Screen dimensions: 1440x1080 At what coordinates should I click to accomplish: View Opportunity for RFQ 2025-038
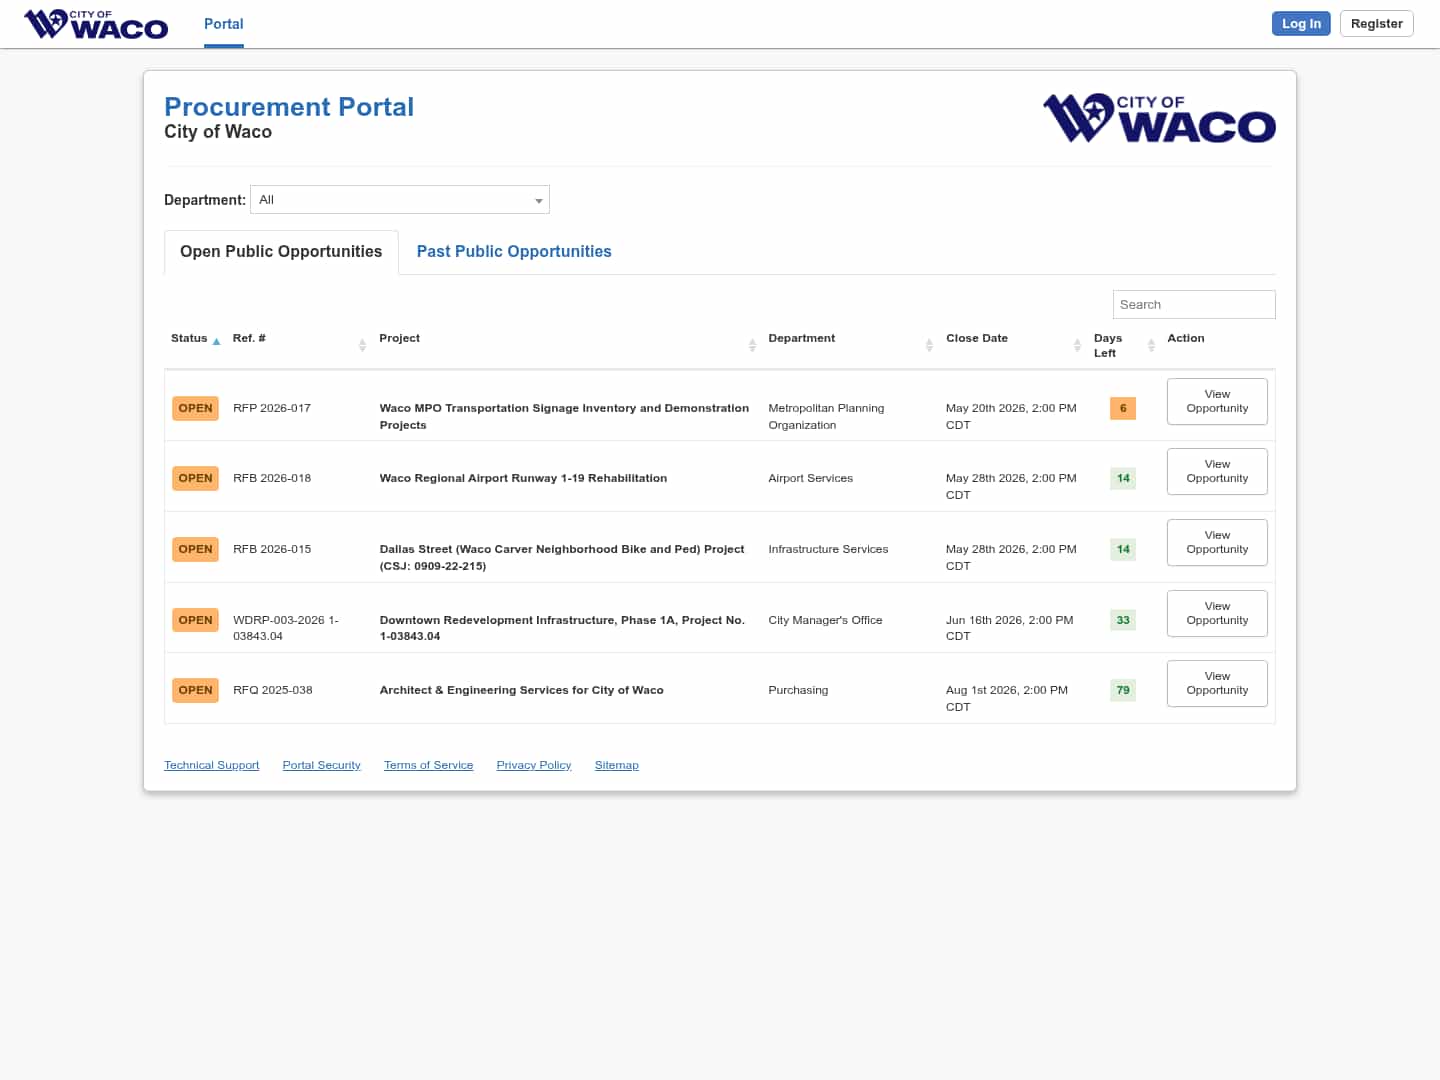pyautogui.click(x=1217, y=683)
